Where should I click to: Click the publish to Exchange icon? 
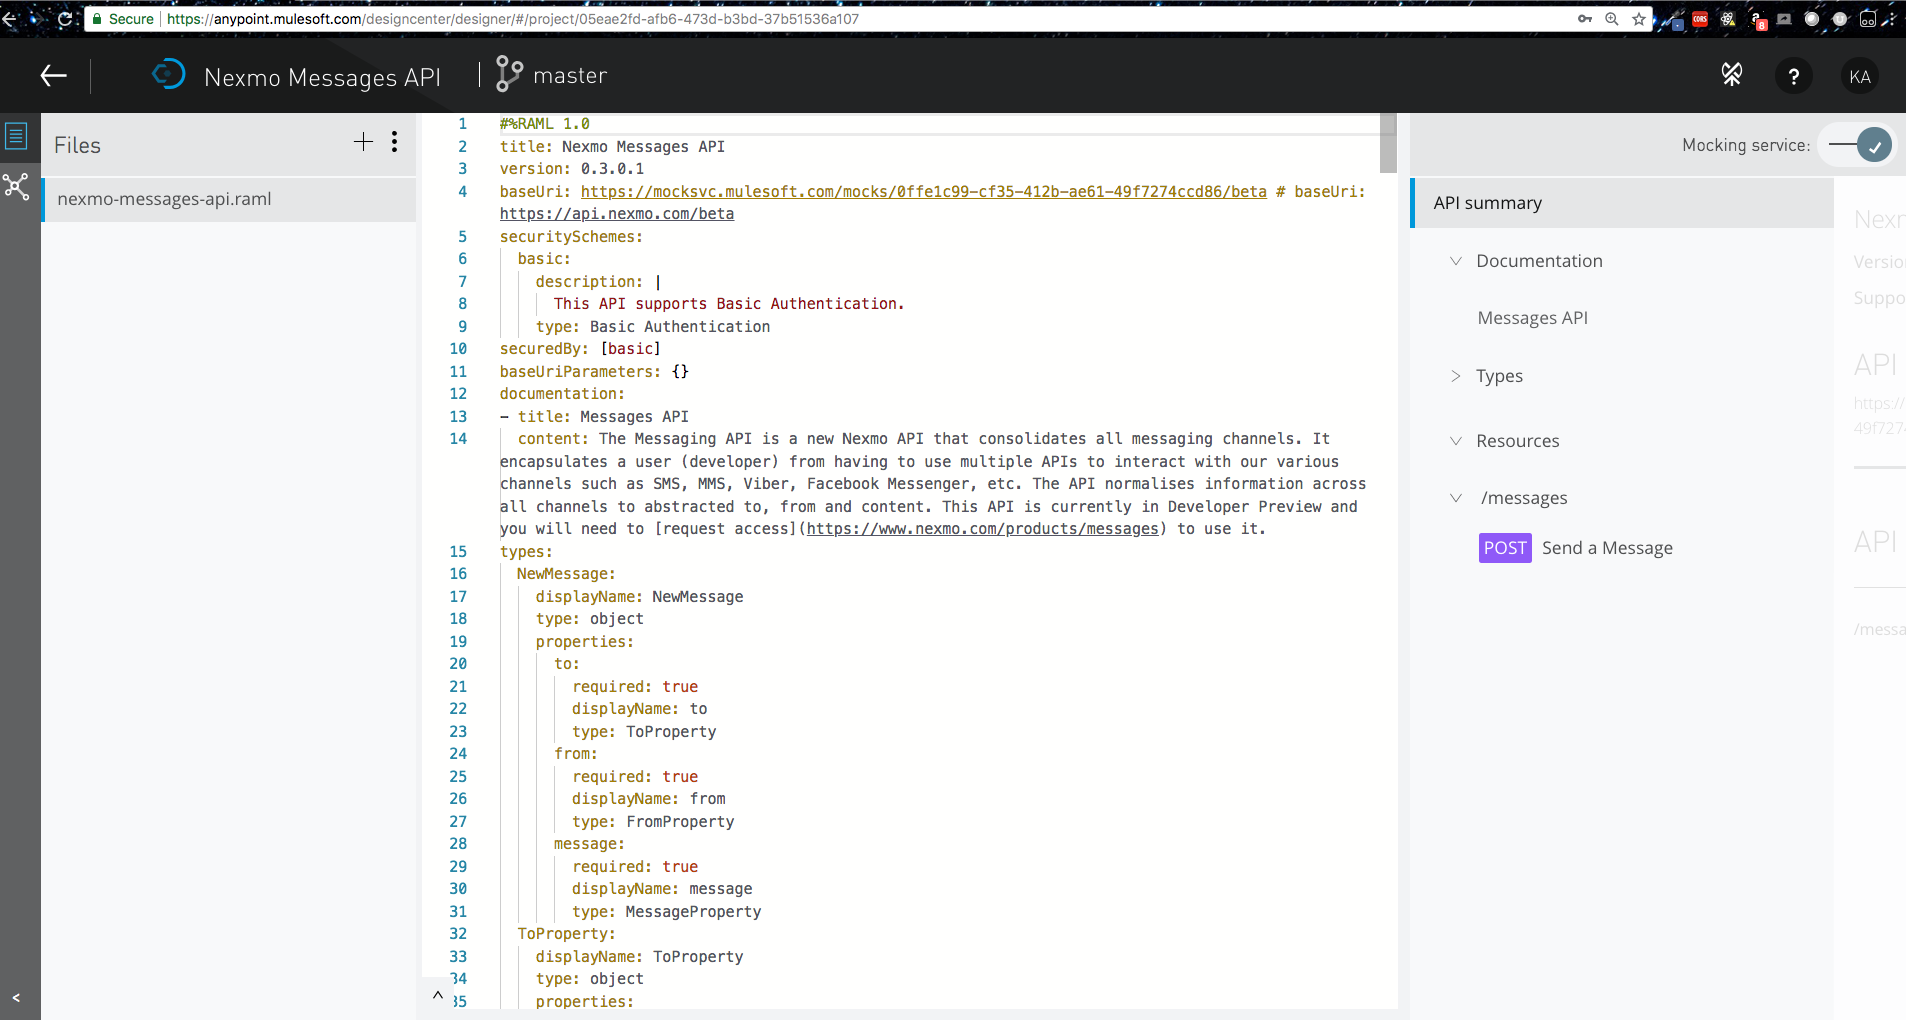tap(1732, 75)
